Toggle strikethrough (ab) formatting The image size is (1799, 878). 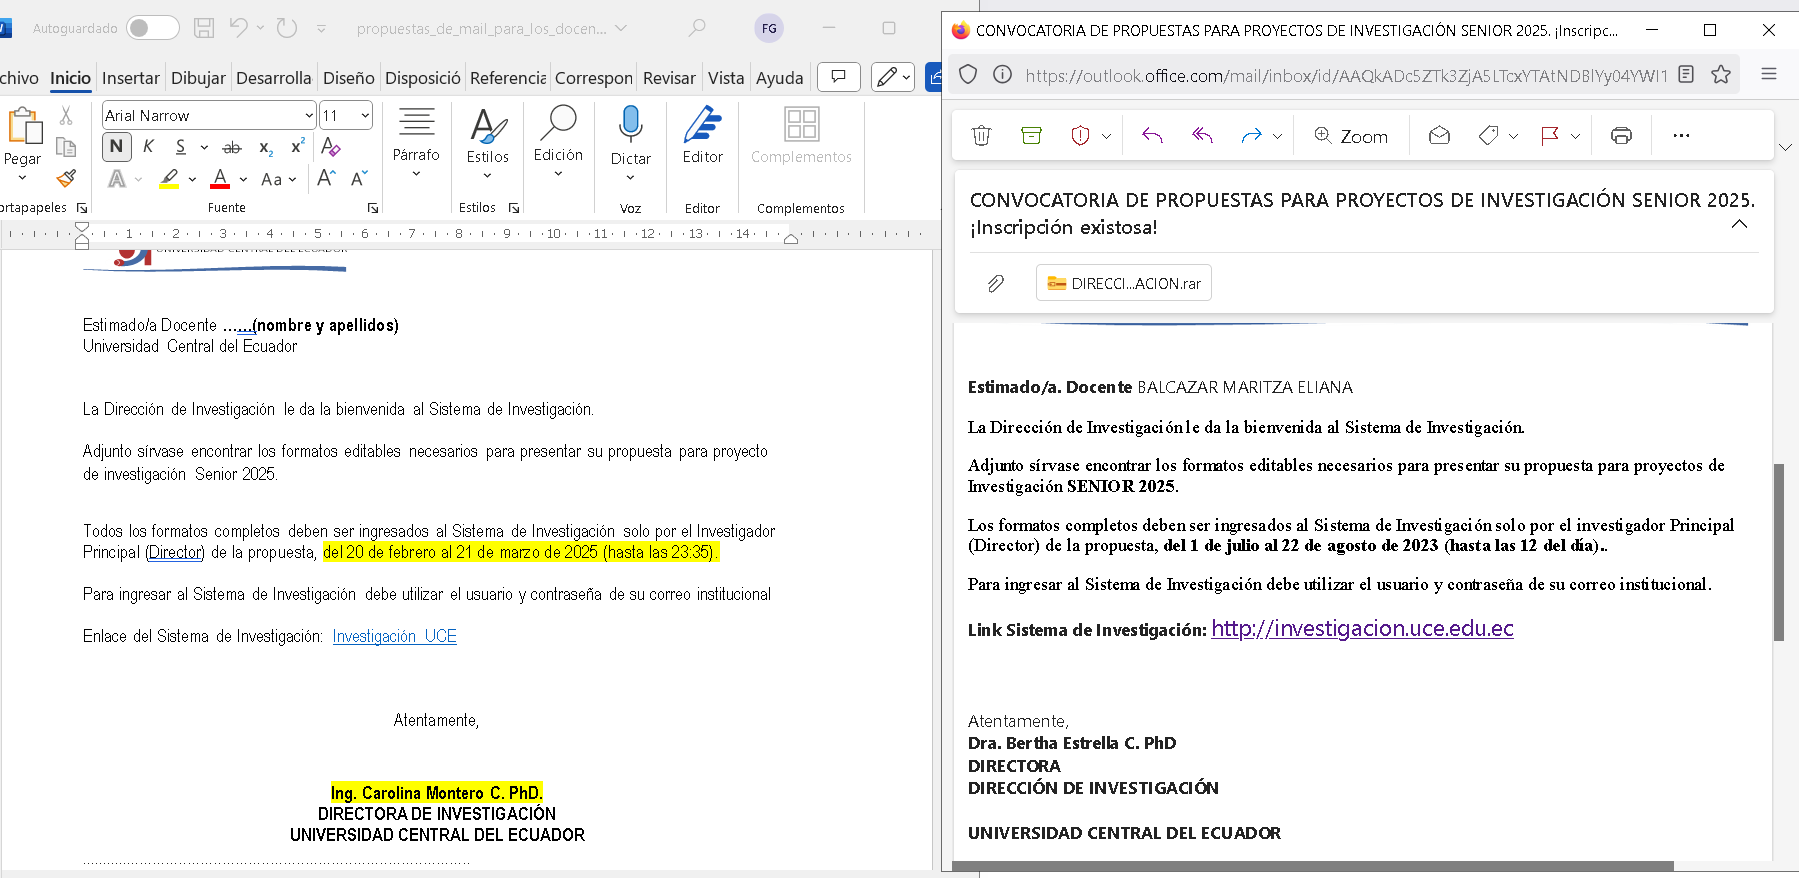click(232, 147)
